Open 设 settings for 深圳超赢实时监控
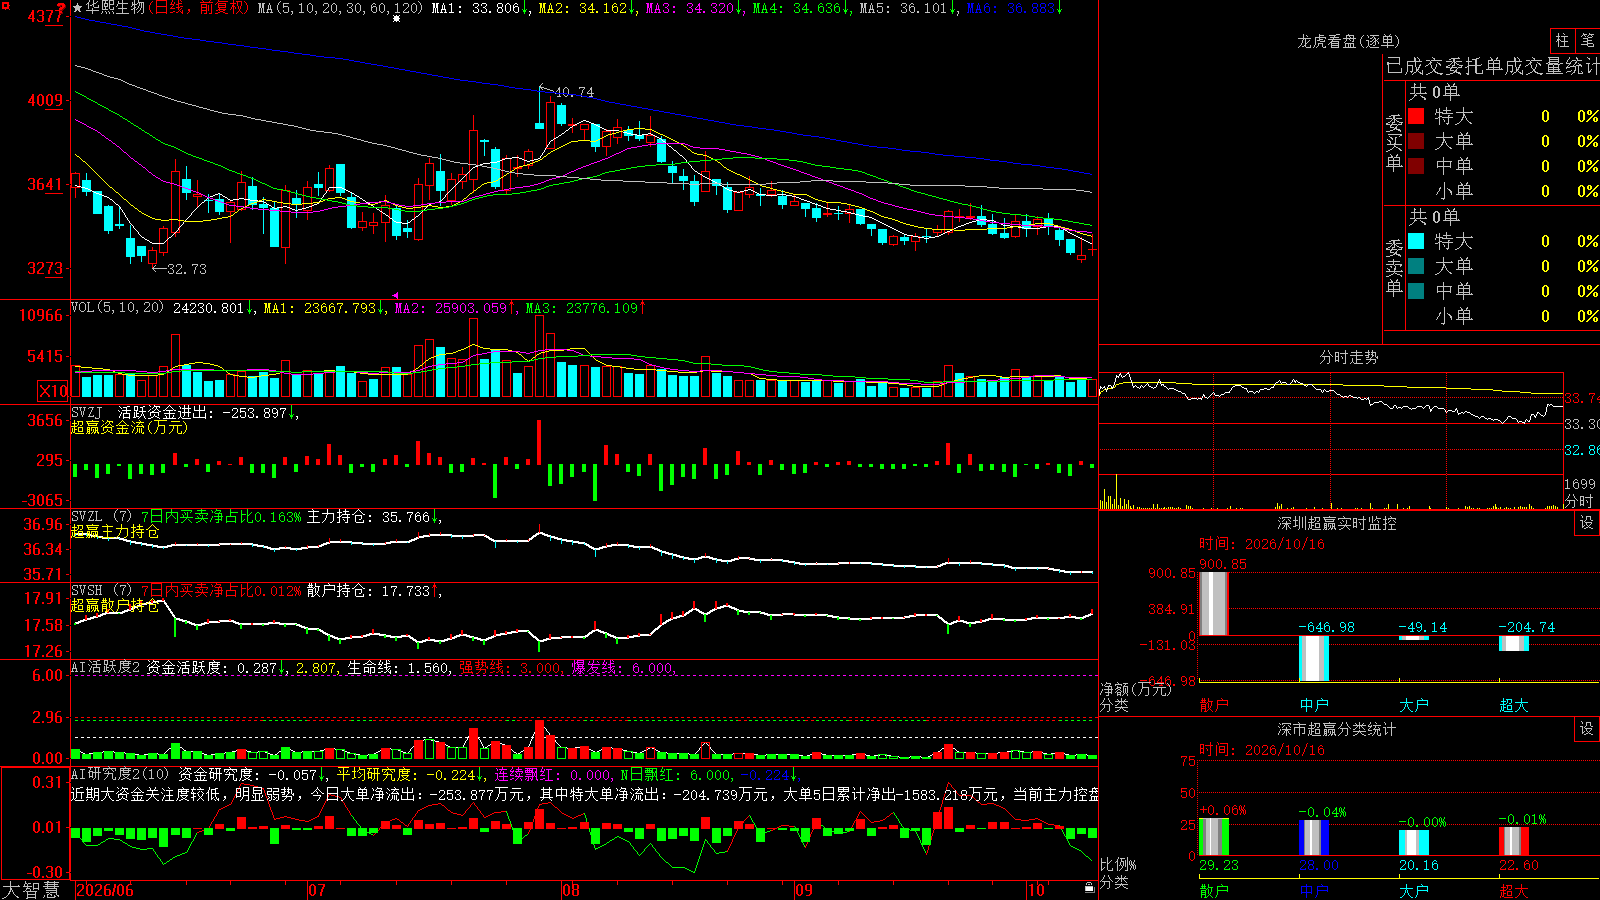This screenshot has width=1600, height=900. coord(1586,523)
